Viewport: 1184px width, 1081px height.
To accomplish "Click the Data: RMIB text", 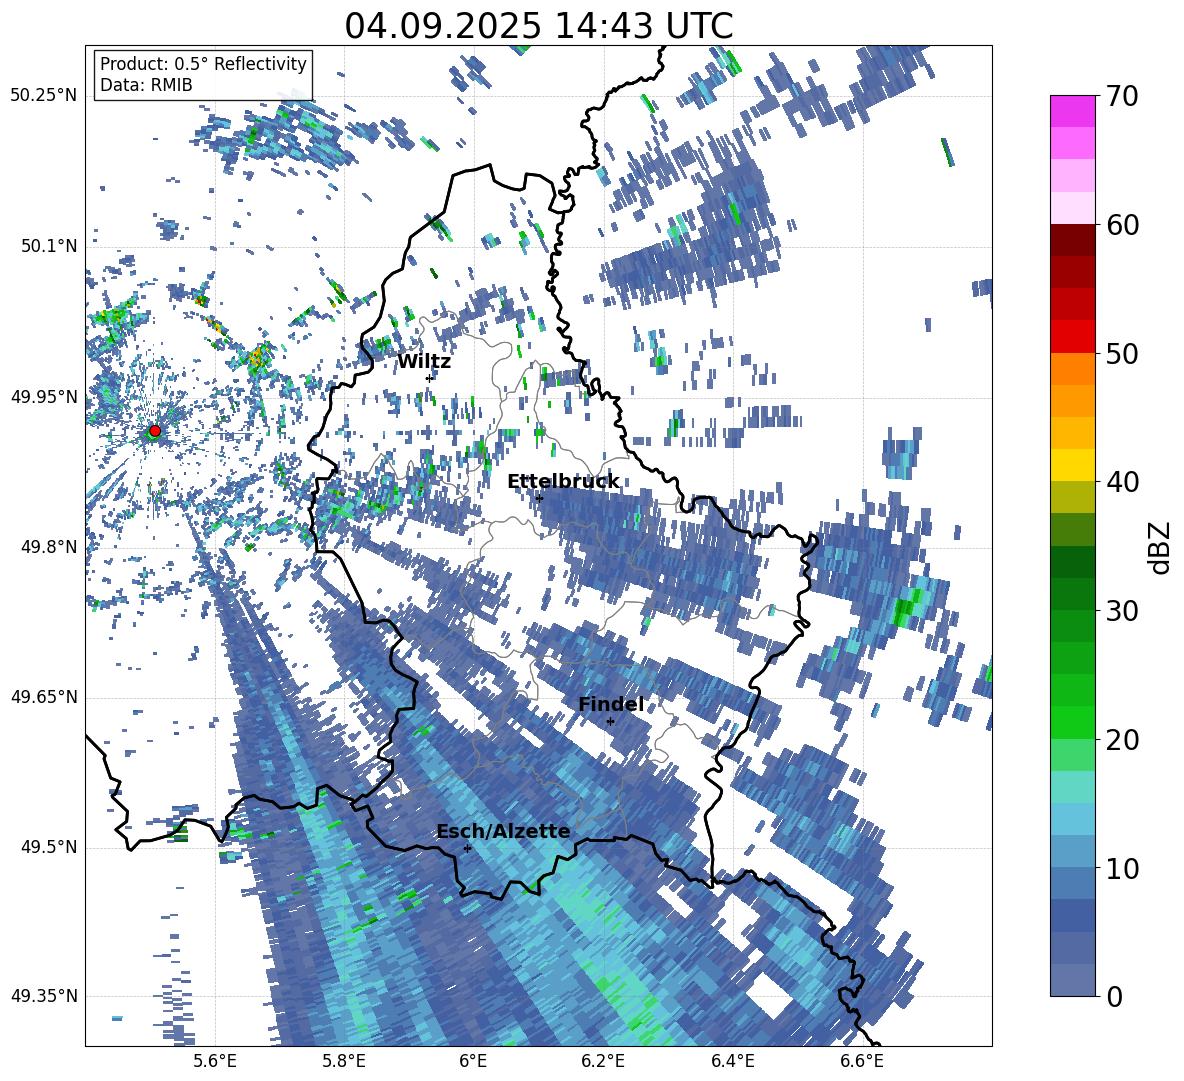I will (146, 85).
